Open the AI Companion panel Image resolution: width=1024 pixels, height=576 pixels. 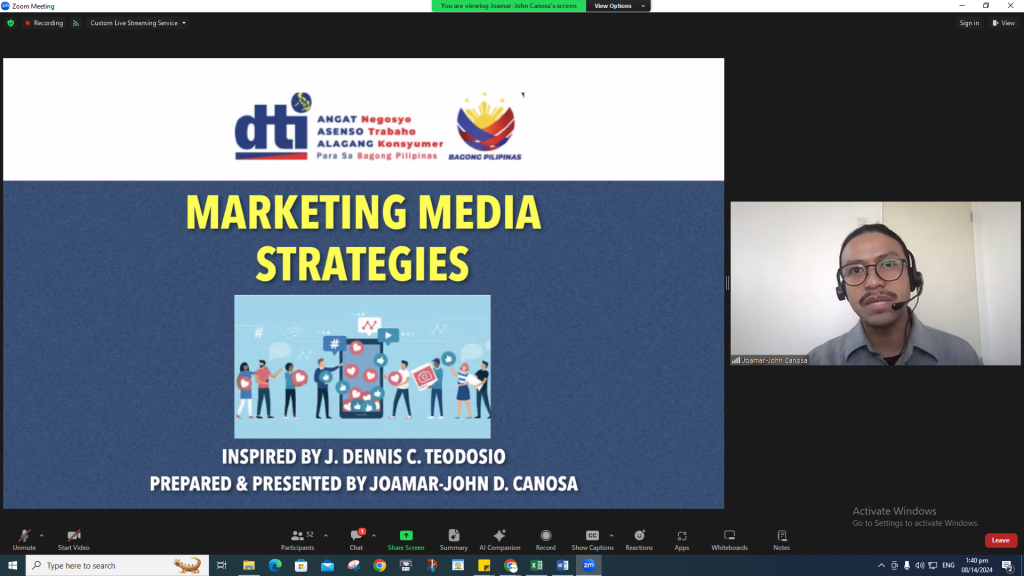coord(500,540)
